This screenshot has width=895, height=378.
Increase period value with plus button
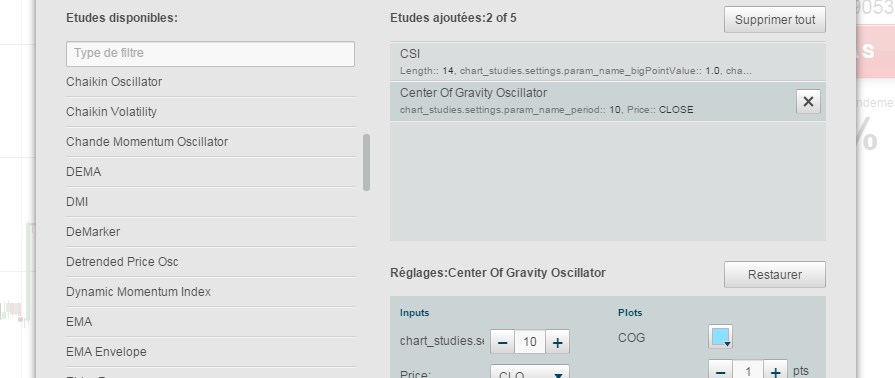[x=558, y=342]
